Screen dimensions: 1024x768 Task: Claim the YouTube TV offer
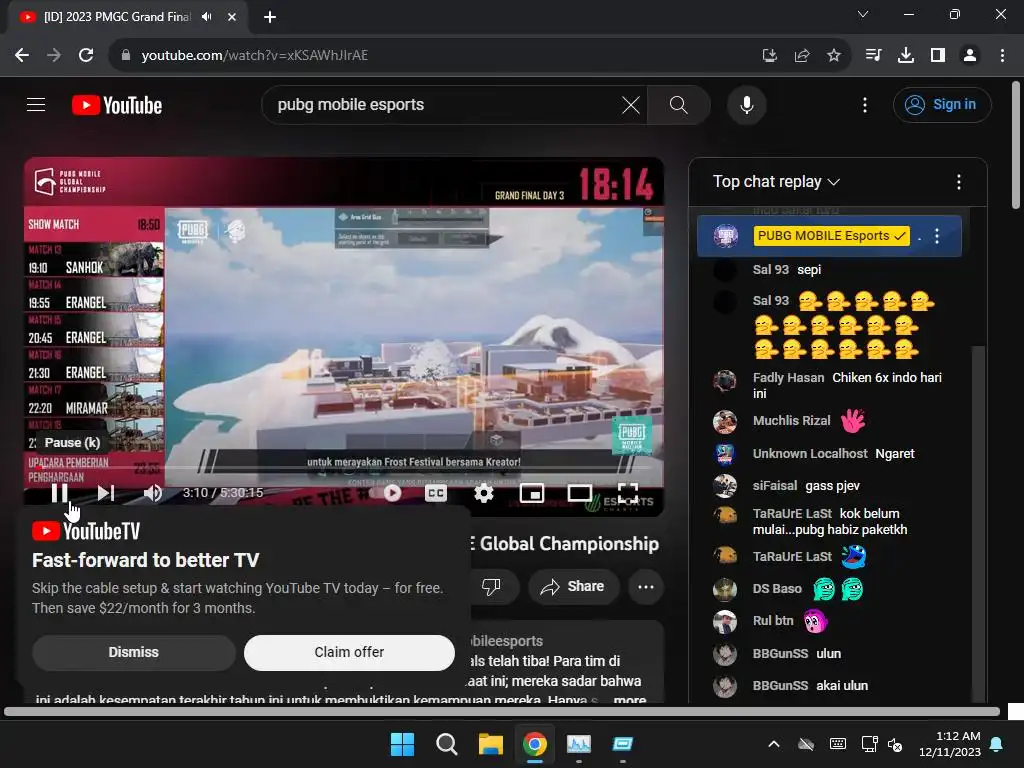349,652
